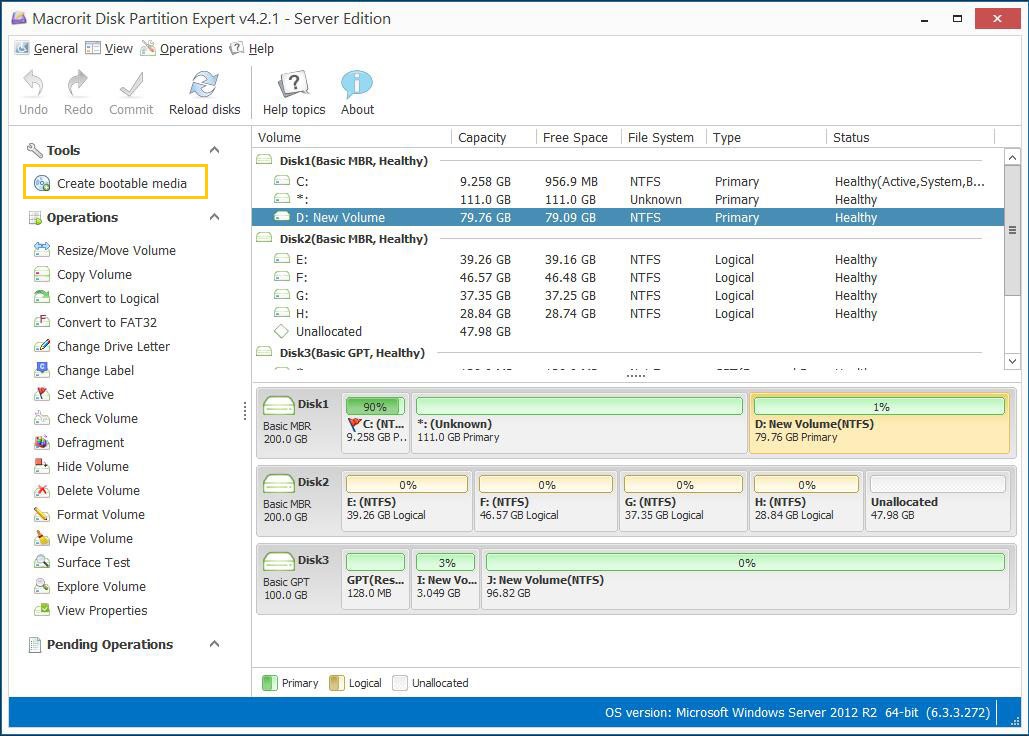Choose Set Active operation

pos(74,394)
